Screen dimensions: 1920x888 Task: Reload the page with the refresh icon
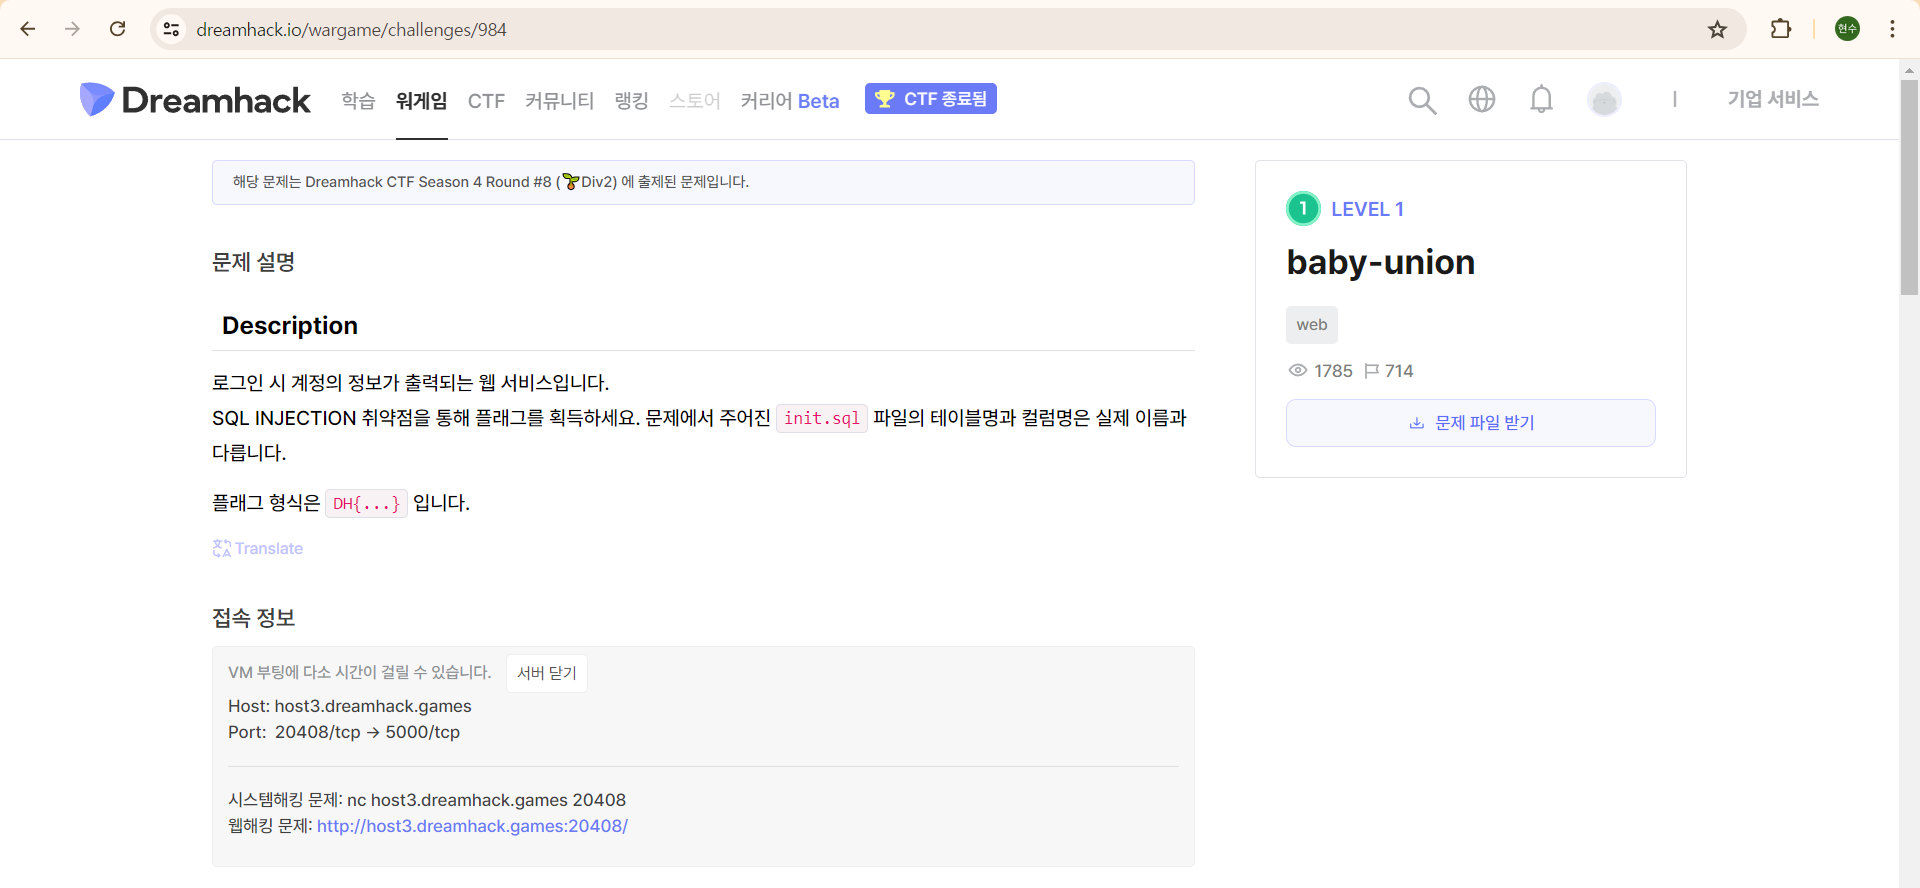(118, 29)
